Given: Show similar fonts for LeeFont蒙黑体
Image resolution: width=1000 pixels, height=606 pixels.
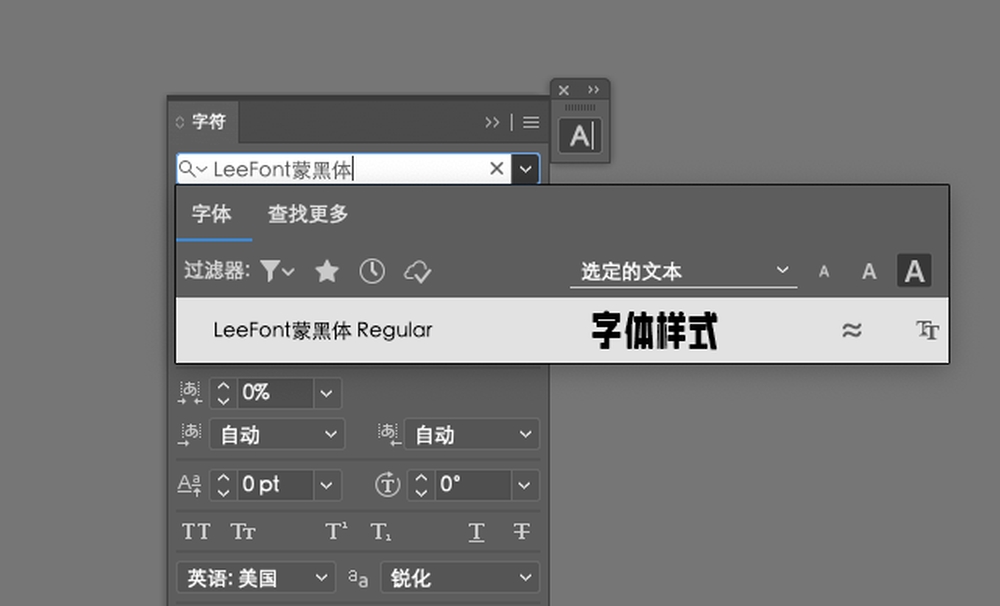Looking at the screenshot, I should pyautogui.click(x=851, y=330).
